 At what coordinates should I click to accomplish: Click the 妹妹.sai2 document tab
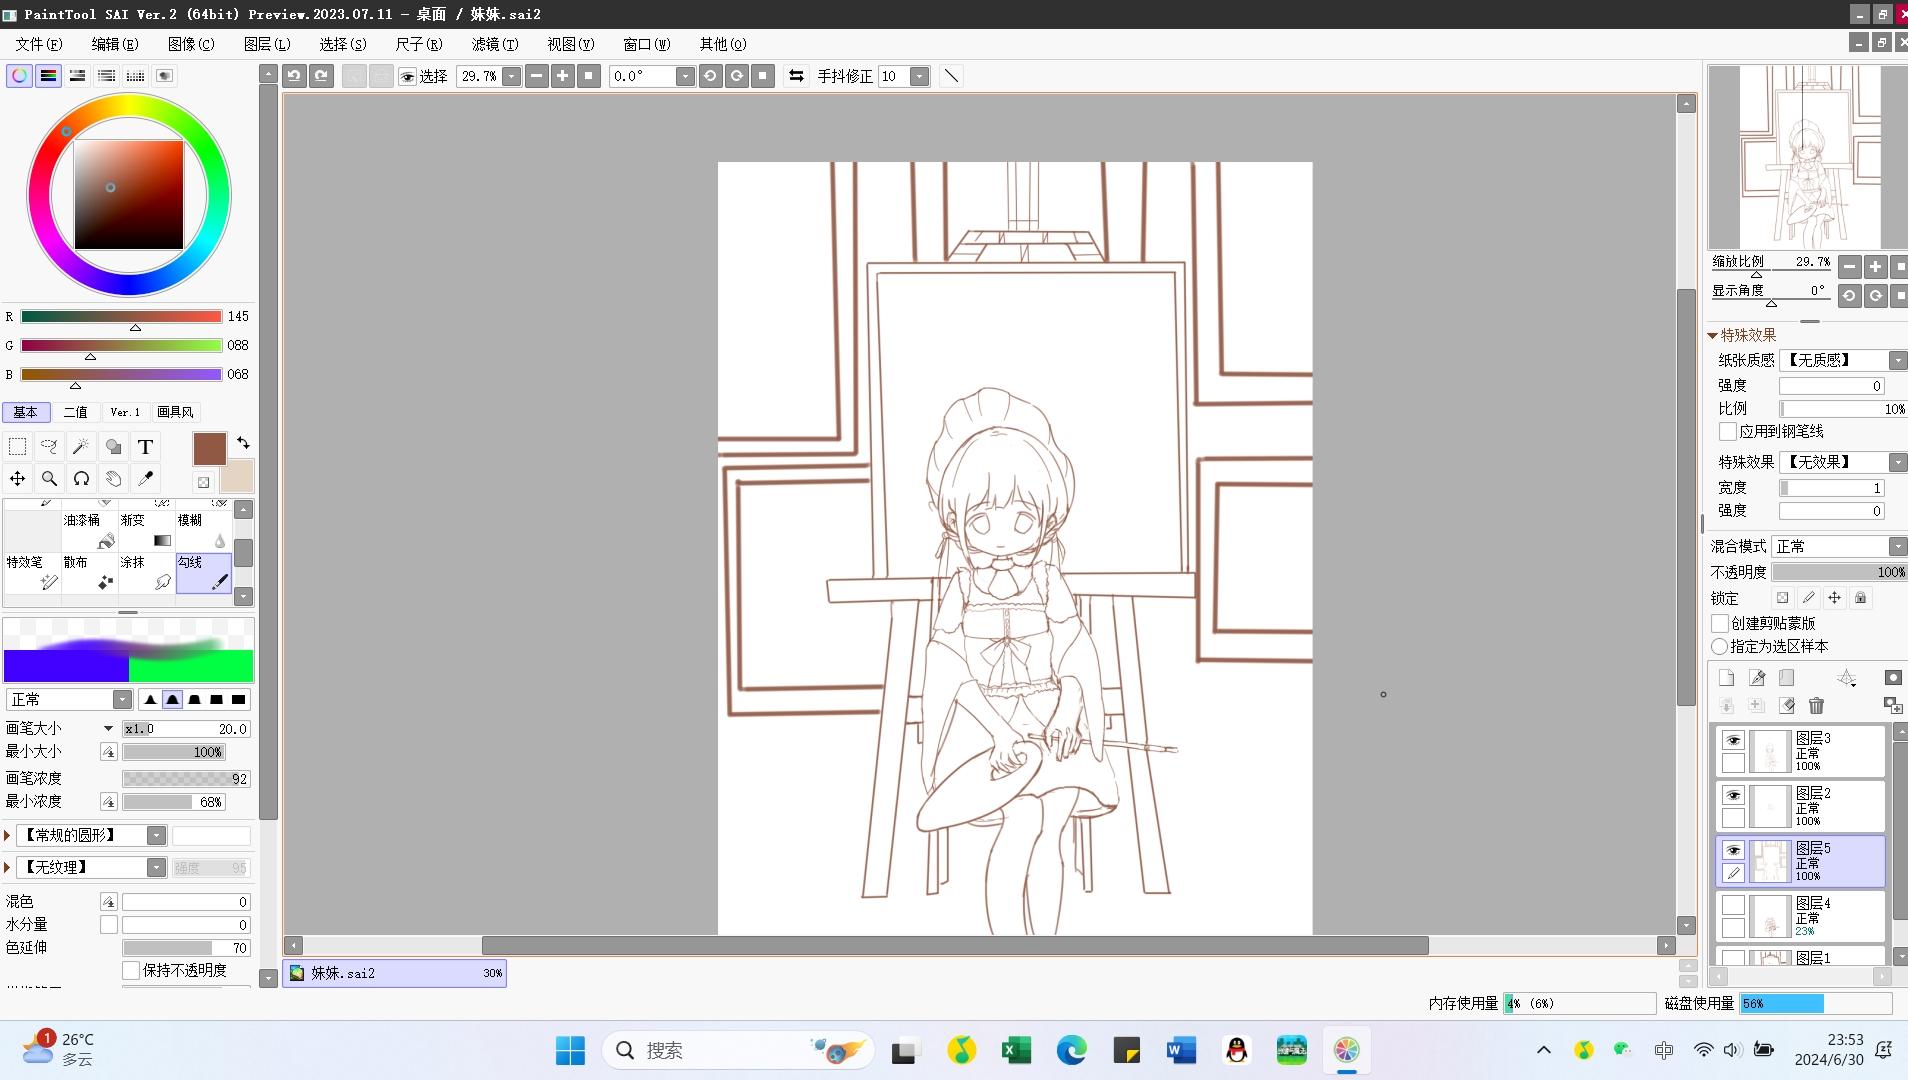click(395, 973)
